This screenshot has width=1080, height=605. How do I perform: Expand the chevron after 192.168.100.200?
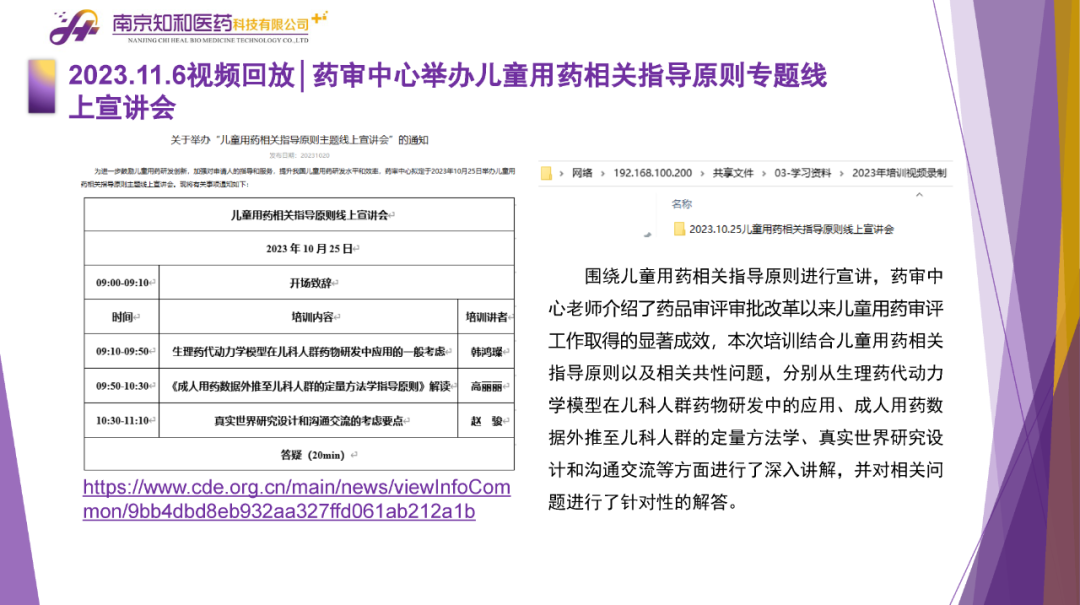[702, 173]
